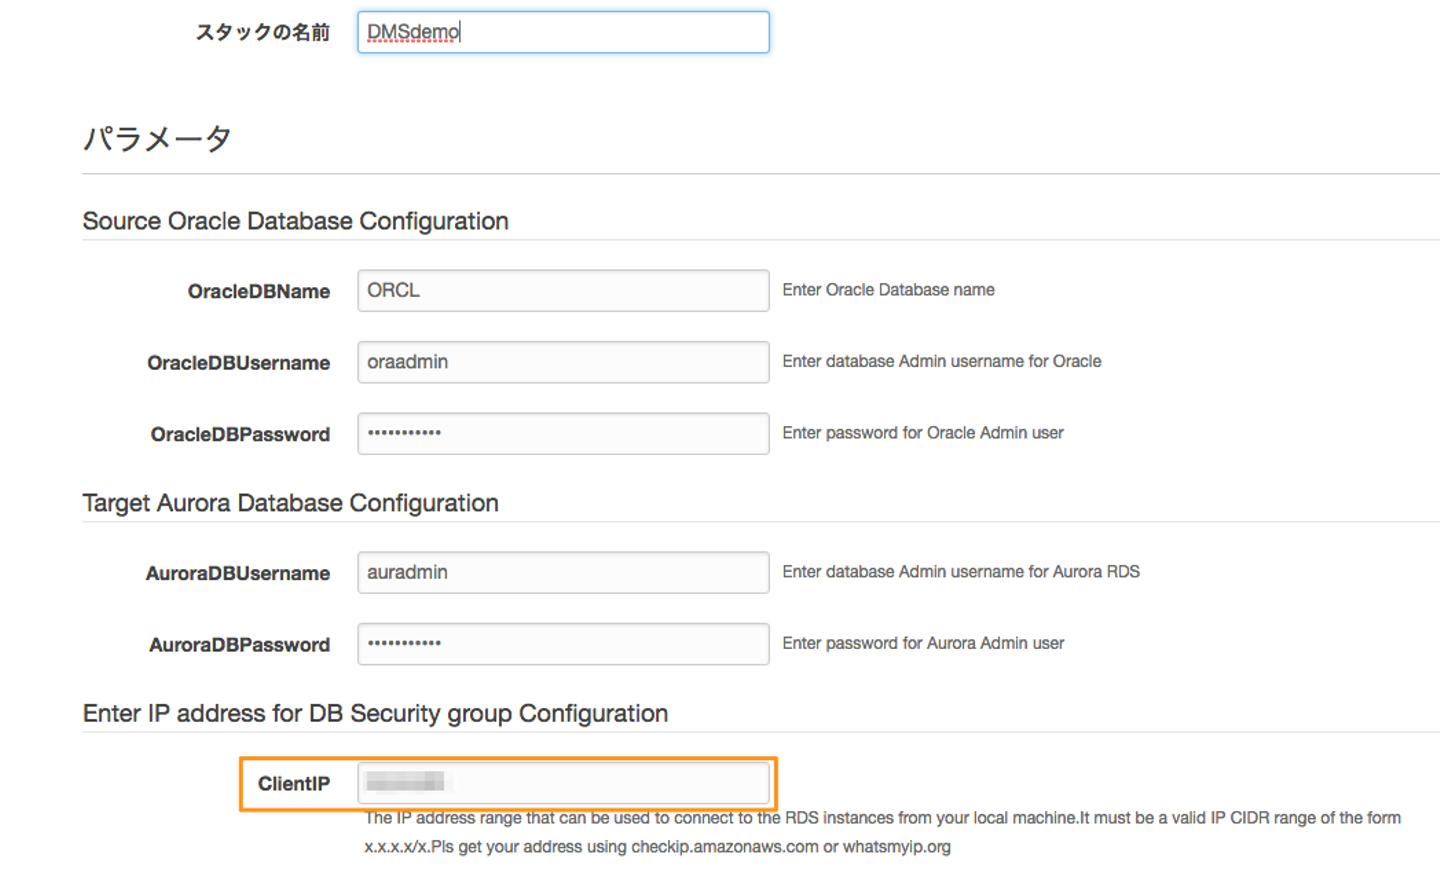The image size is (1440, 887).
Task: Click the "Enter Oracle Database name" hint text
Action: (x=888, y=290)
